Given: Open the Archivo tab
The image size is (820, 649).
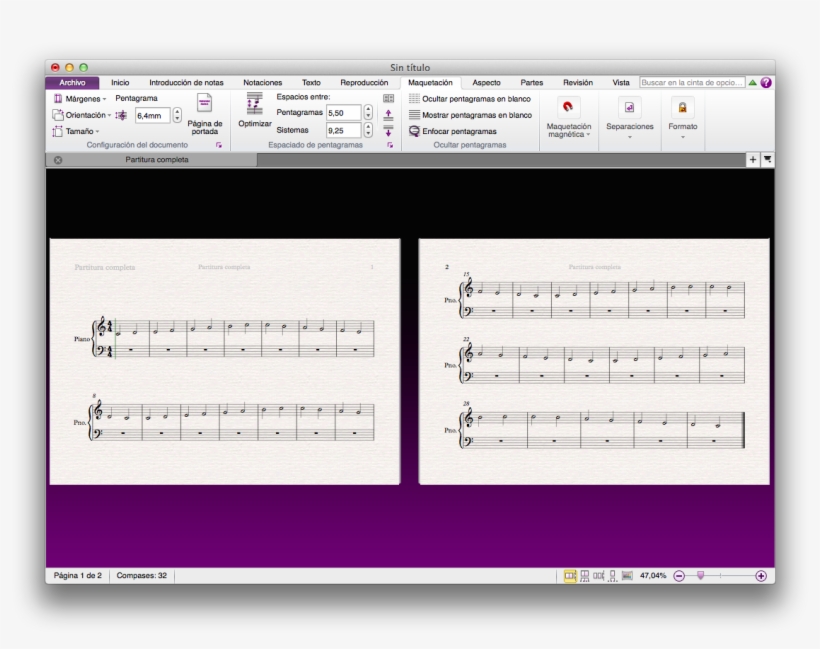Looking at the screenshot, I should coord(72,83).
